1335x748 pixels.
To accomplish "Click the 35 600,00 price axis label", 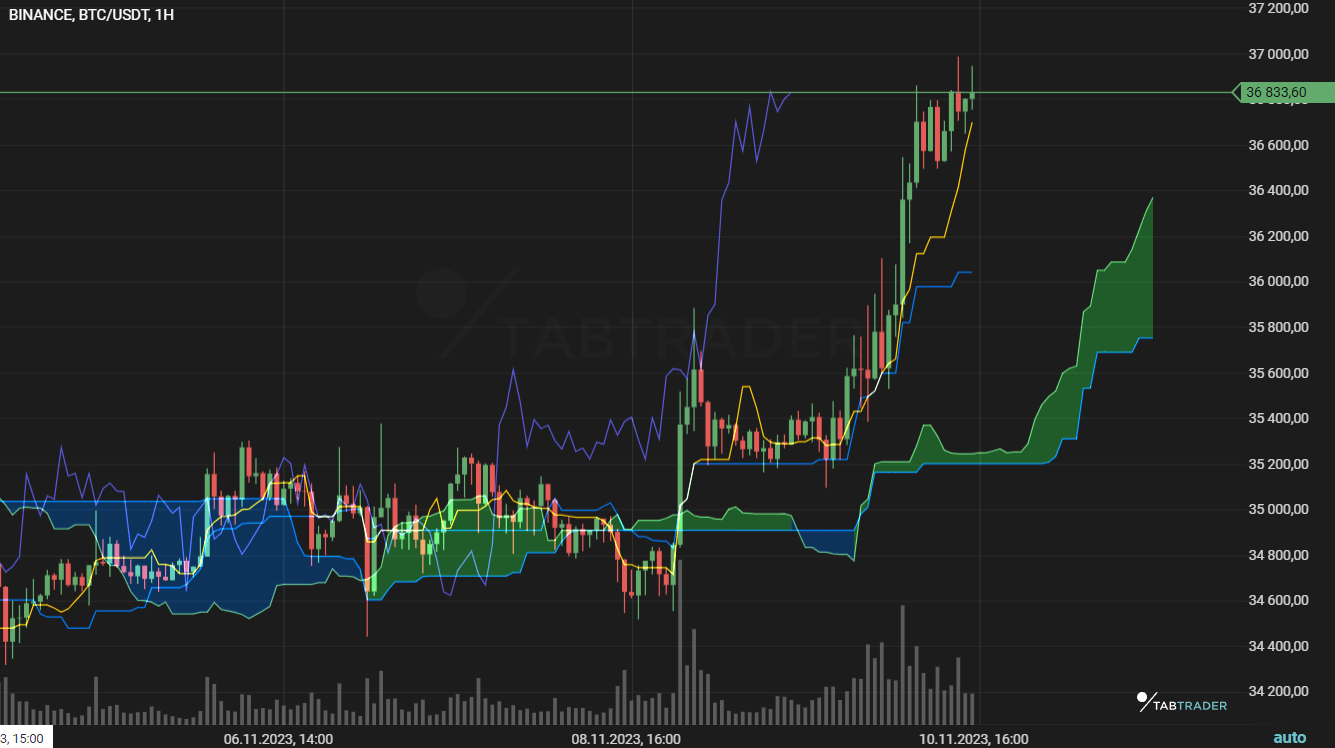I will coord(1279,373).
